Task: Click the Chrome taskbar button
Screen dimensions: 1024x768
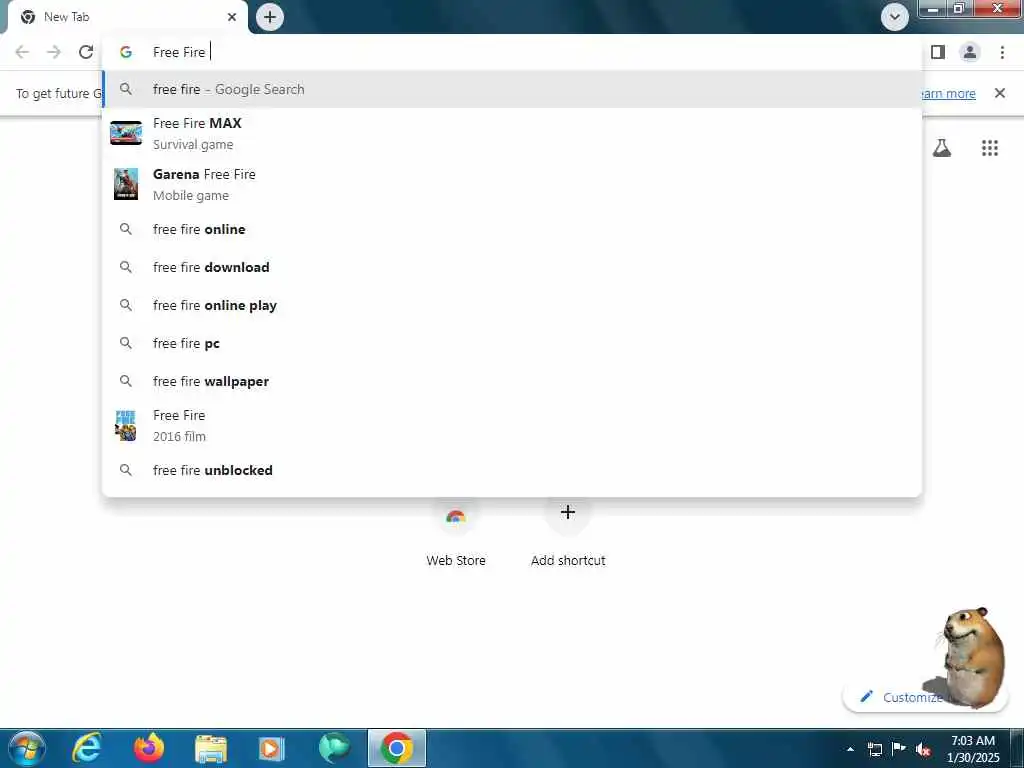Action: pos(396,748)
